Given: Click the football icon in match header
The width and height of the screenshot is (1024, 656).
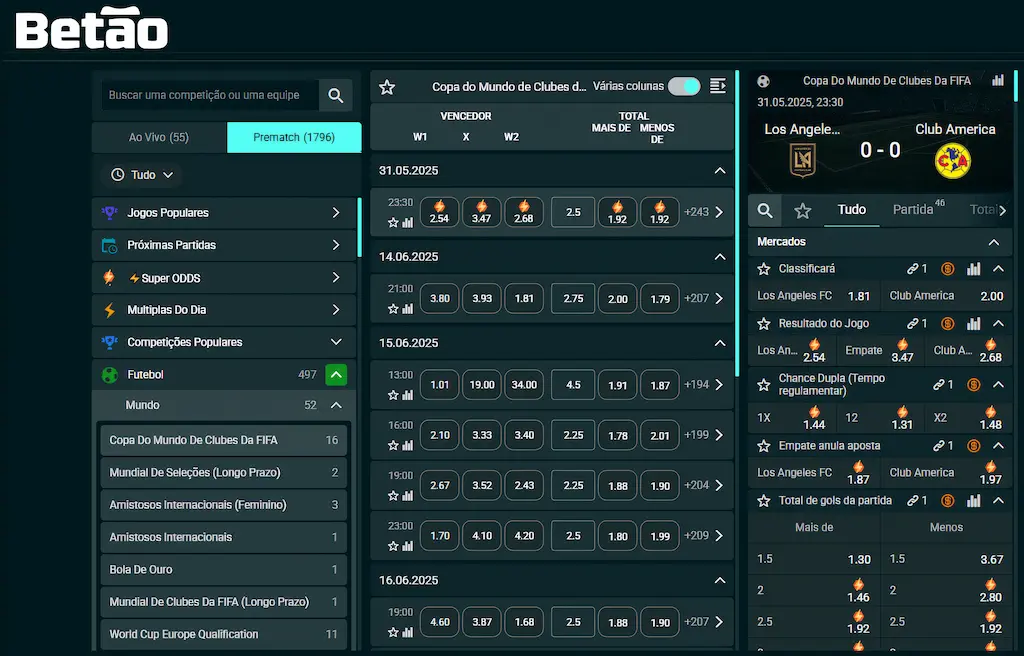Looking at the screenshot, I should (763, 82).
